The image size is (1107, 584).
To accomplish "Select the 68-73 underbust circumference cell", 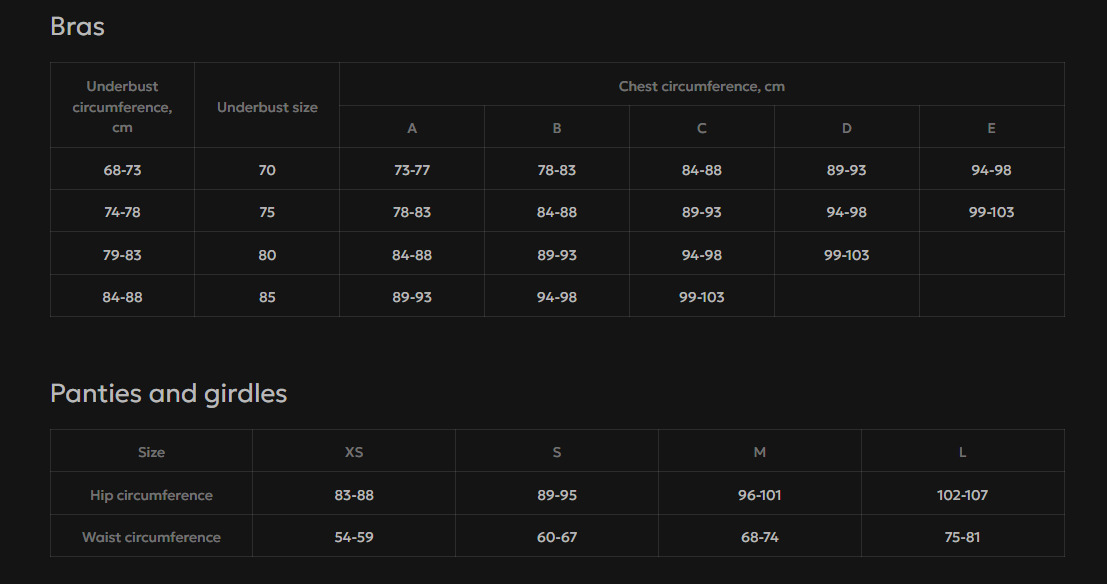I will pyautogui.click(x=122, y=169).
